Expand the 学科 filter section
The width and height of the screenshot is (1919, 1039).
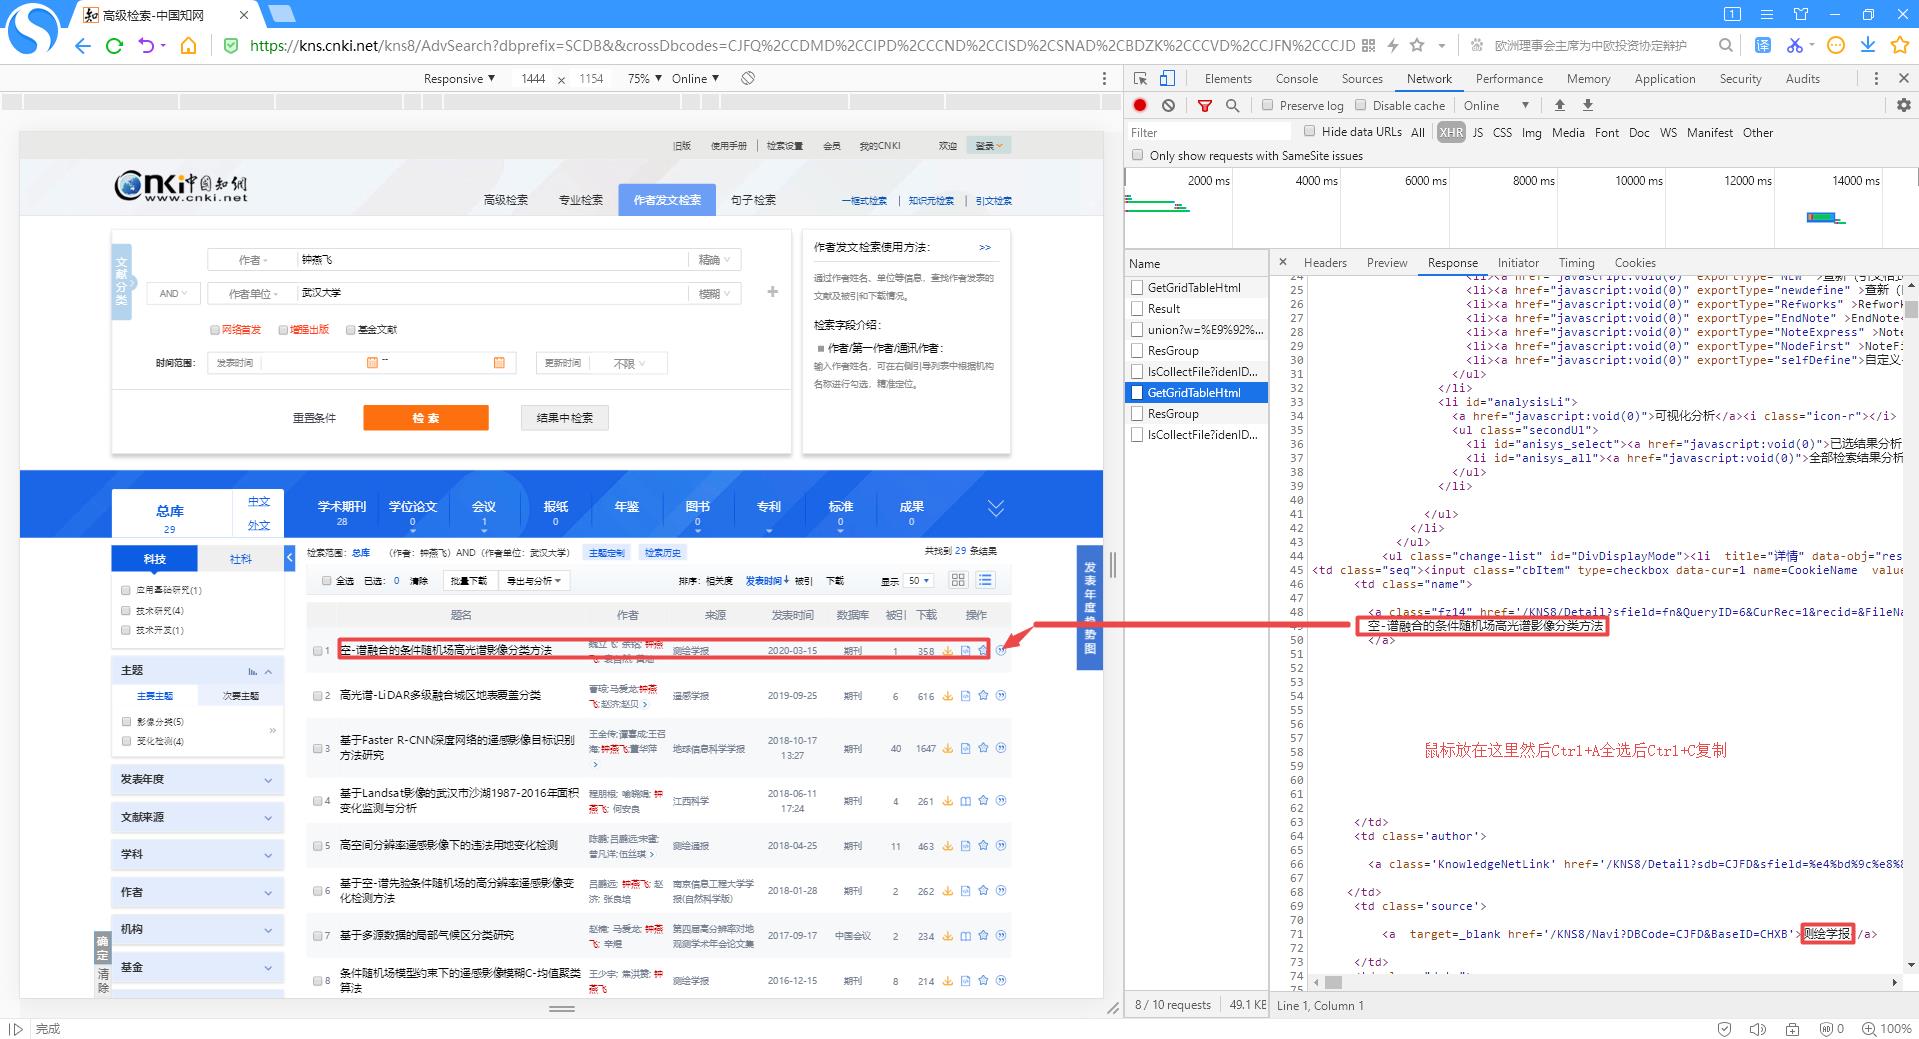197,854
